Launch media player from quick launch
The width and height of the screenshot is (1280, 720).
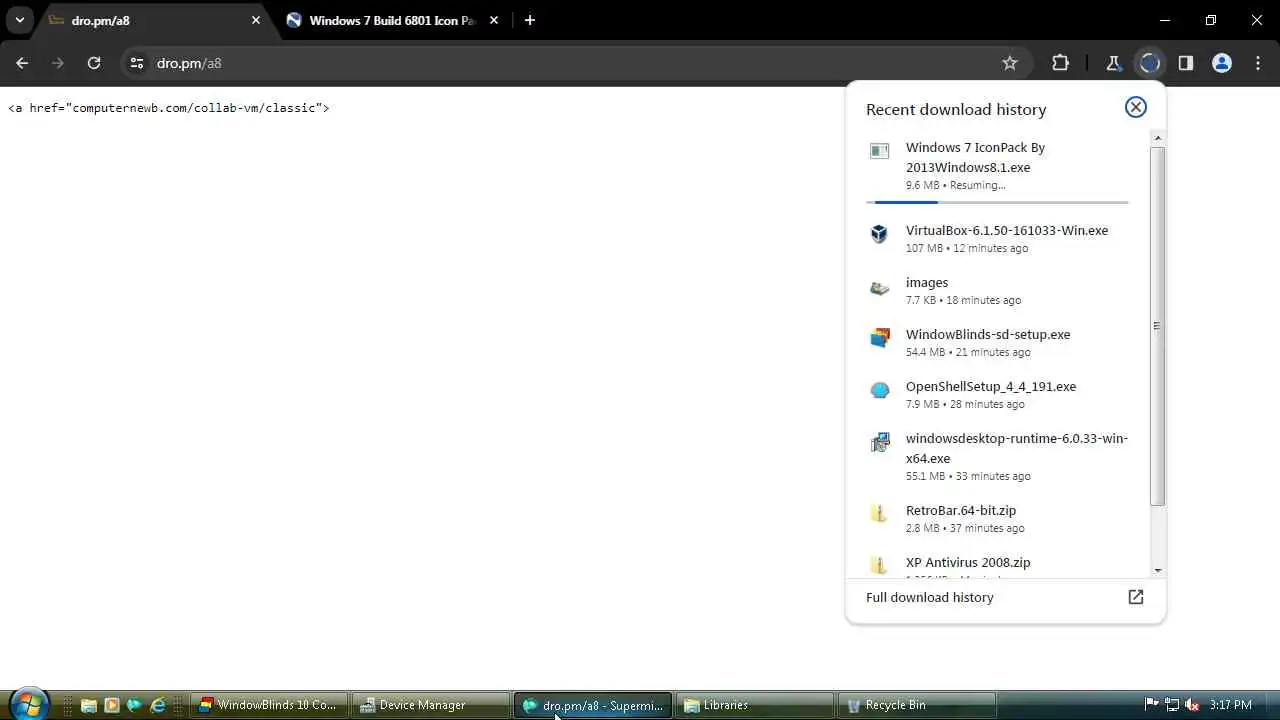pyautogui.click(x=112, y=705)
